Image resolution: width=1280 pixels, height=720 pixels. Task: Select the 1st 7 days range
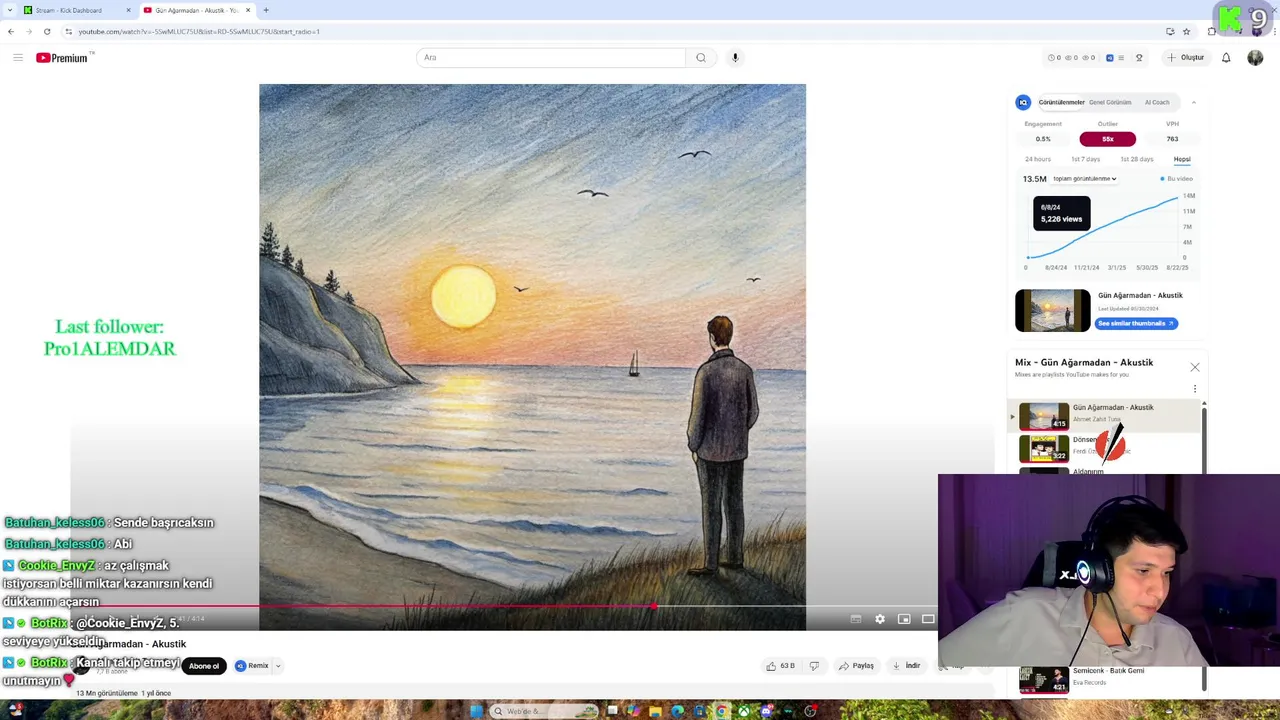pyautogui.click(x=1085, y=159)
